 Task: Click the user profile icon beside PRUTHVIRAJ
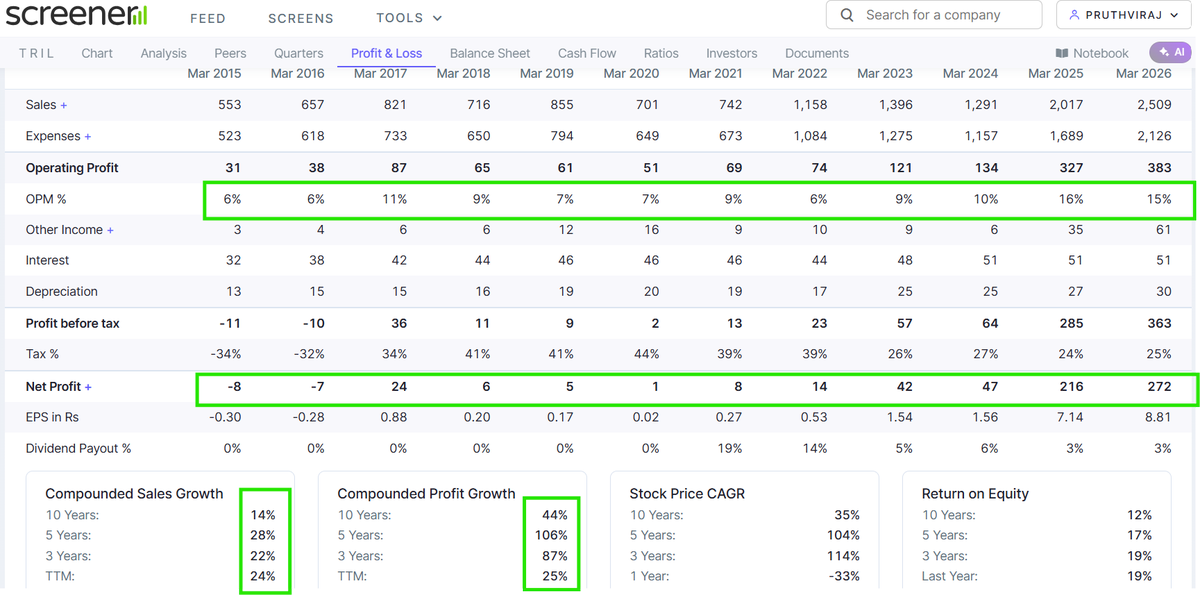coord(1075,15)
